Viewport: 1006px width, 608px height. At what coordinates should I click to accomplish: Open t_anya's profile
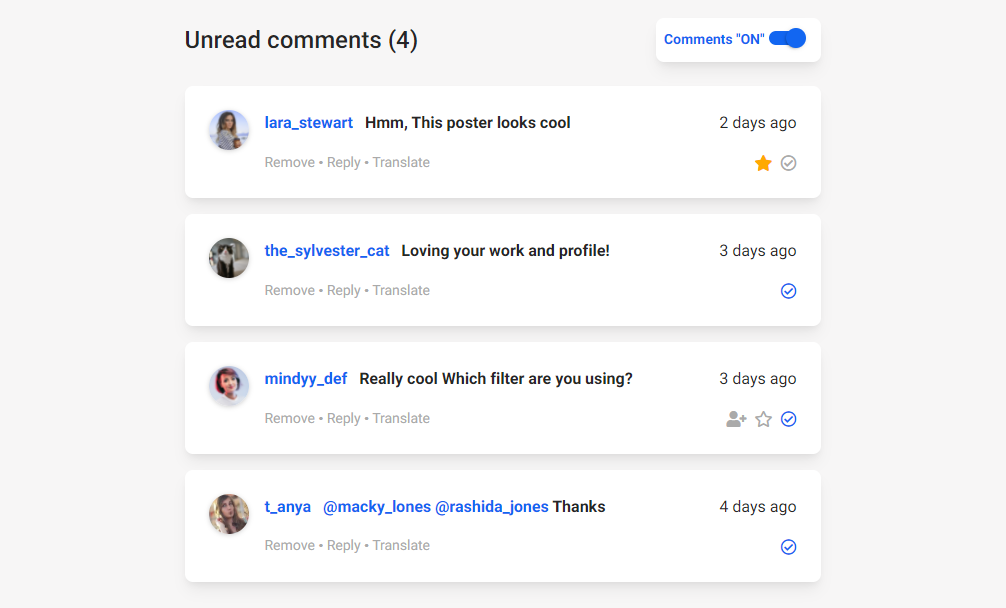click(x=287, y=507)
